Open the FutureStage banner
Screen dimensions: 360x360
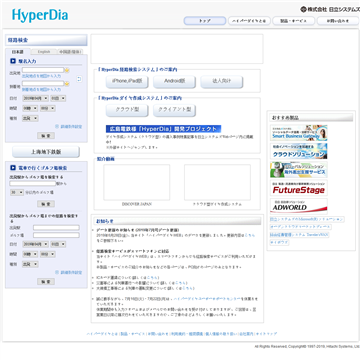[x=299, y=188]
